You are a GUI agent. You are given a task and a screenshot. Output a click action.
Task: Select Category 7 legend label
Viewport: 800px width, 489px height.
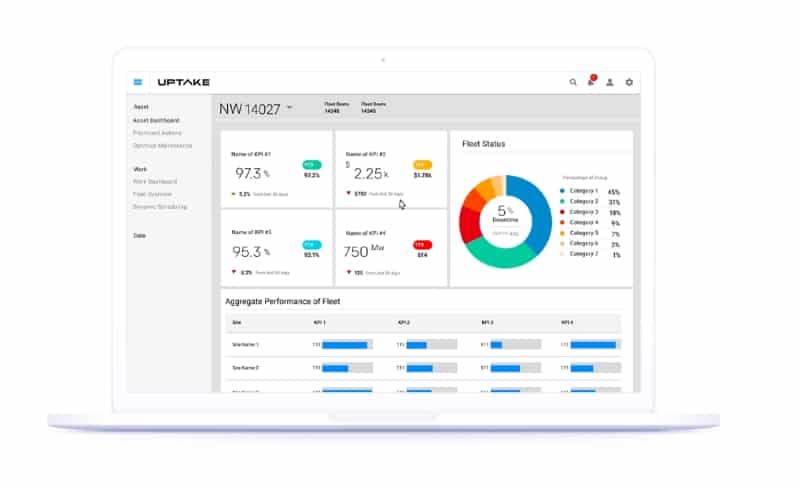(584, 254)
